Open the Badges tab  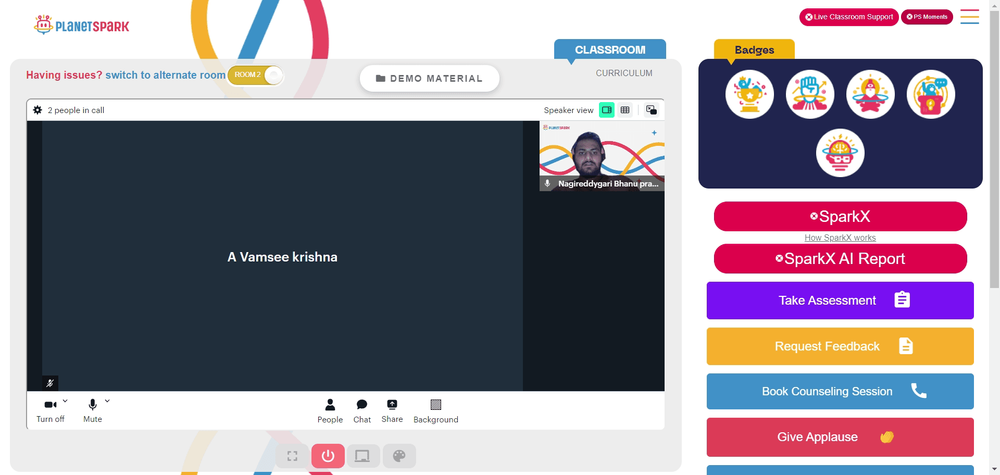click(754, 50)
